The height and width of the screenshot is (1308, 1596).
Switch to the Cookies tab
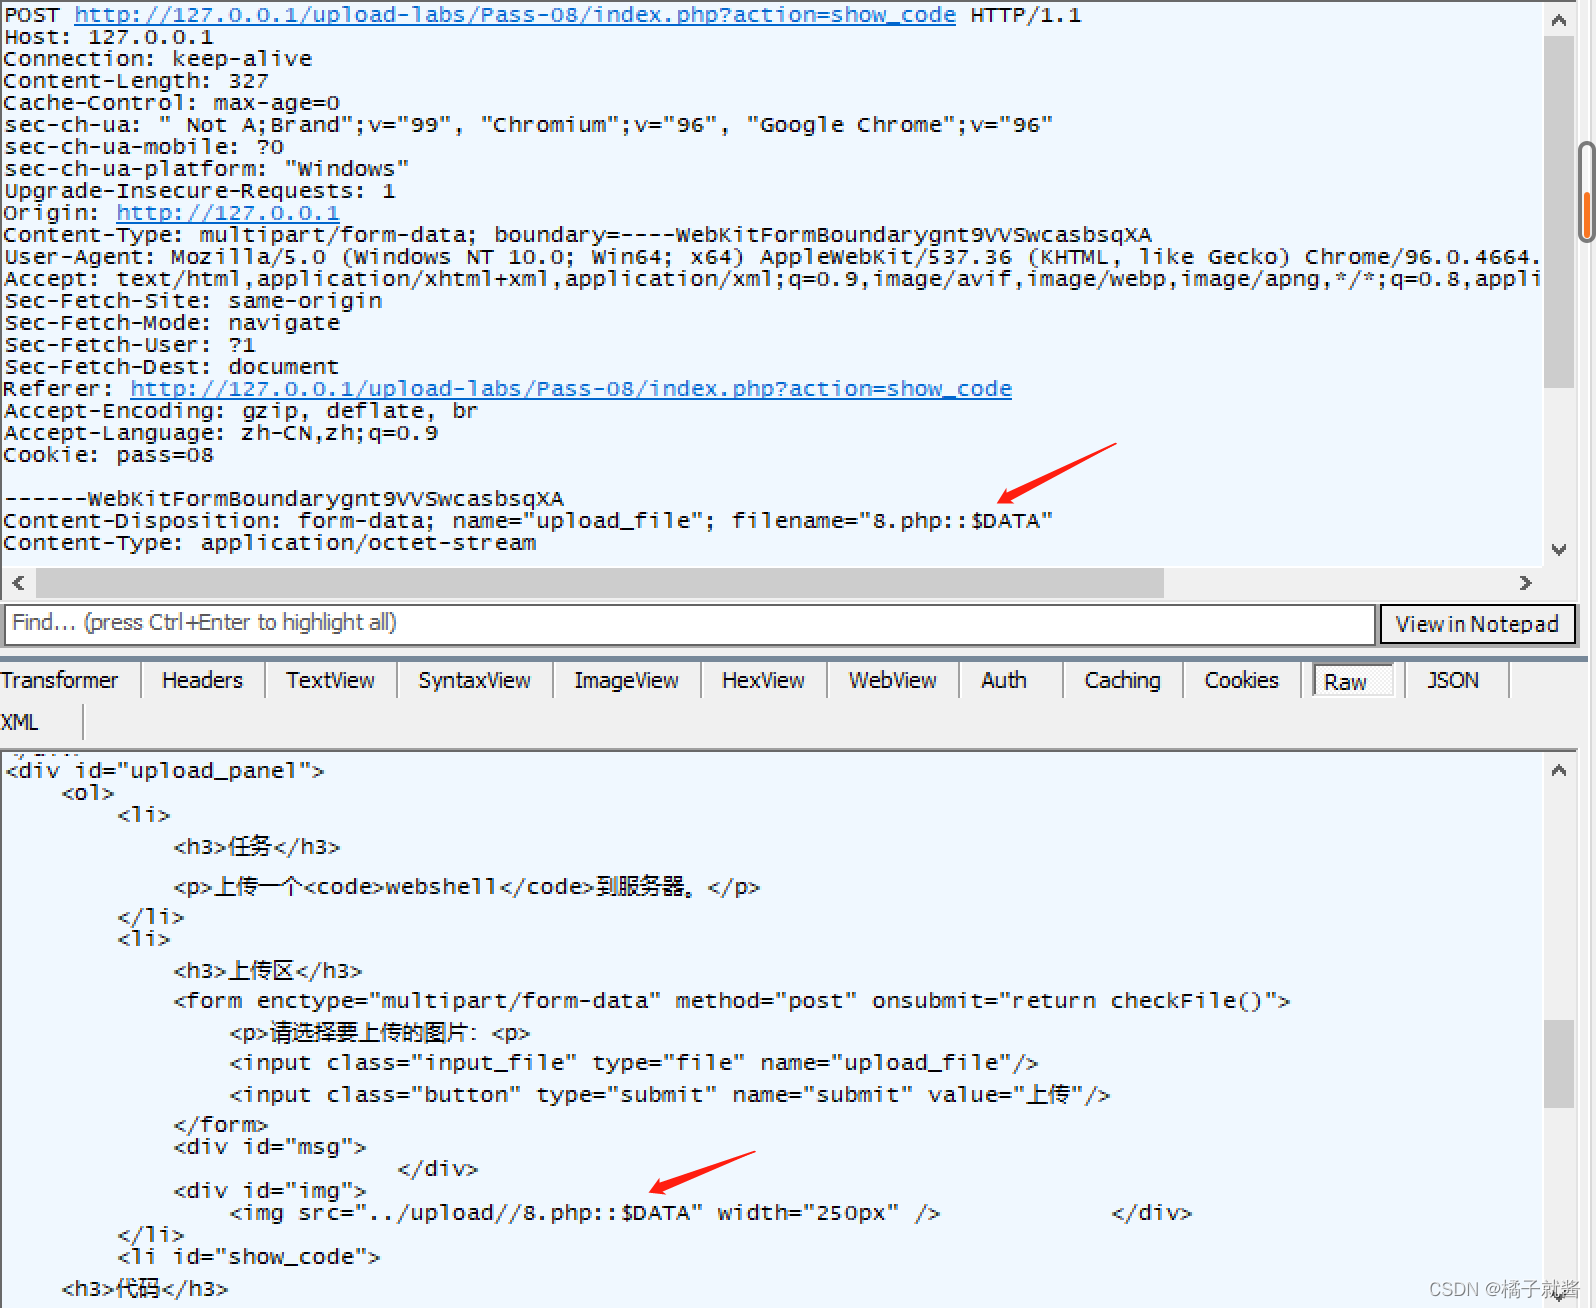1241,680
